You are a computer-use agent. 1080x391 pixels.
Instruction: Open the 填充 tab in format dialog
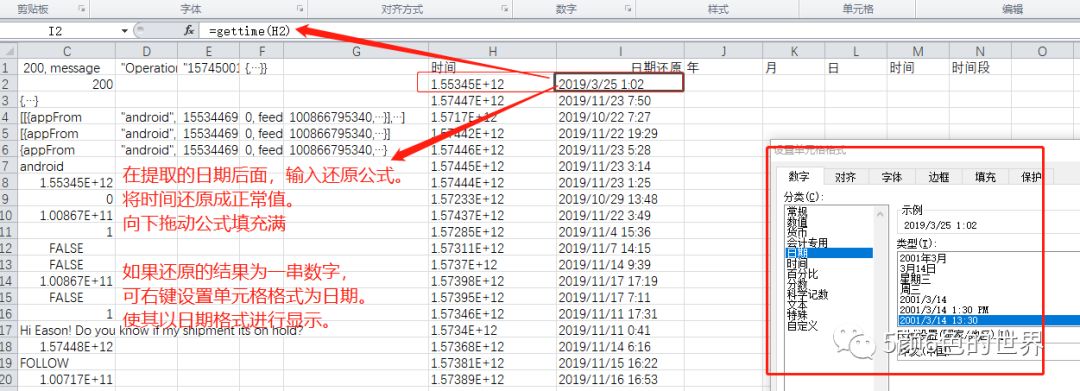(x=985, y=177)
